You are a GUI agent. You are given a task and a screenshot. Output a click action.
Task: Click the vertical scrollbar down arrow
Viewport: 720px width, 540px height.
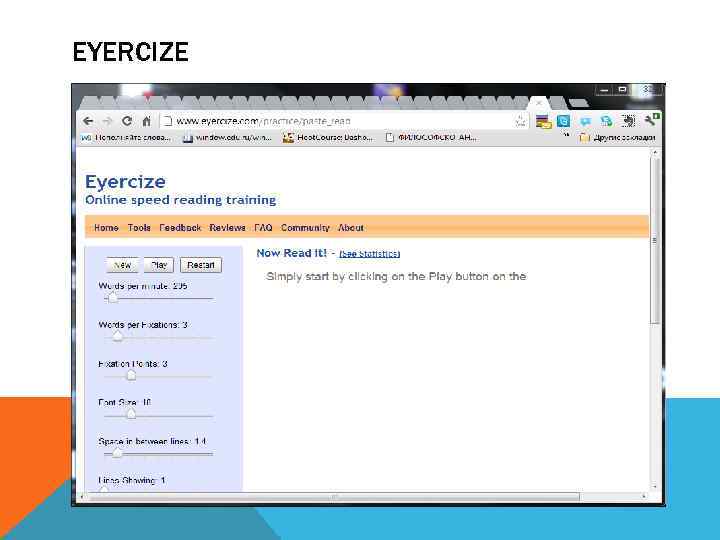tap(655, 487)
